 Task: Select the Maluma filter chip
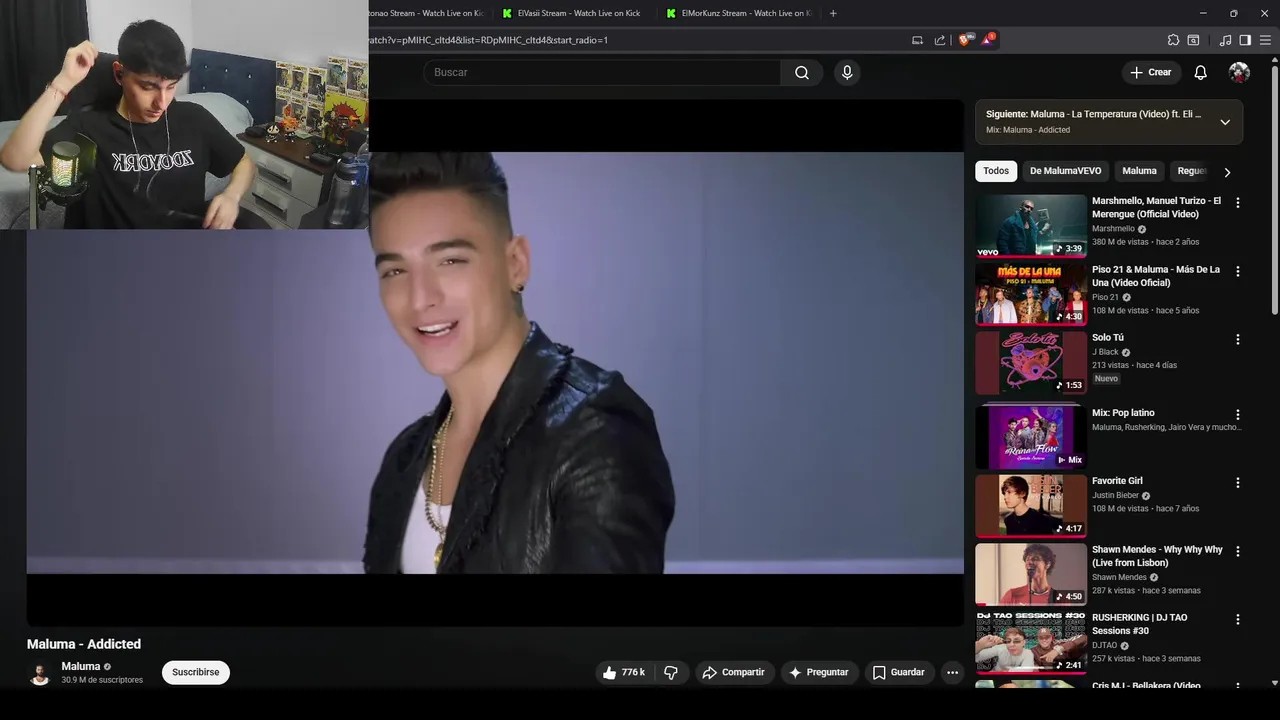point(1139,171)
